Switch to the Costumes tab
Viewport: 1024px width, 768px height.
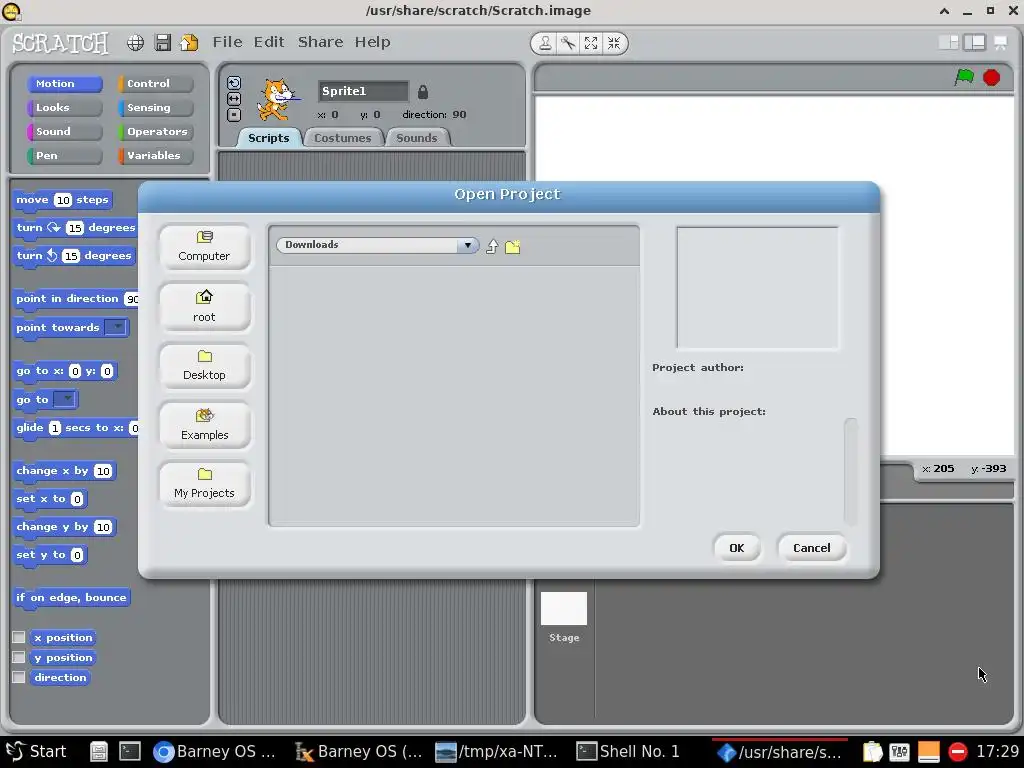343,138
